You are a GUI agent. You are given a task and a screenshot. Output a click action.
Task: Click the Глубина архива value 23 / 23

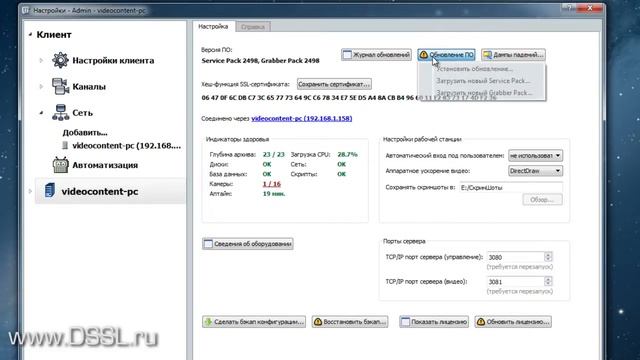[273, 154]
